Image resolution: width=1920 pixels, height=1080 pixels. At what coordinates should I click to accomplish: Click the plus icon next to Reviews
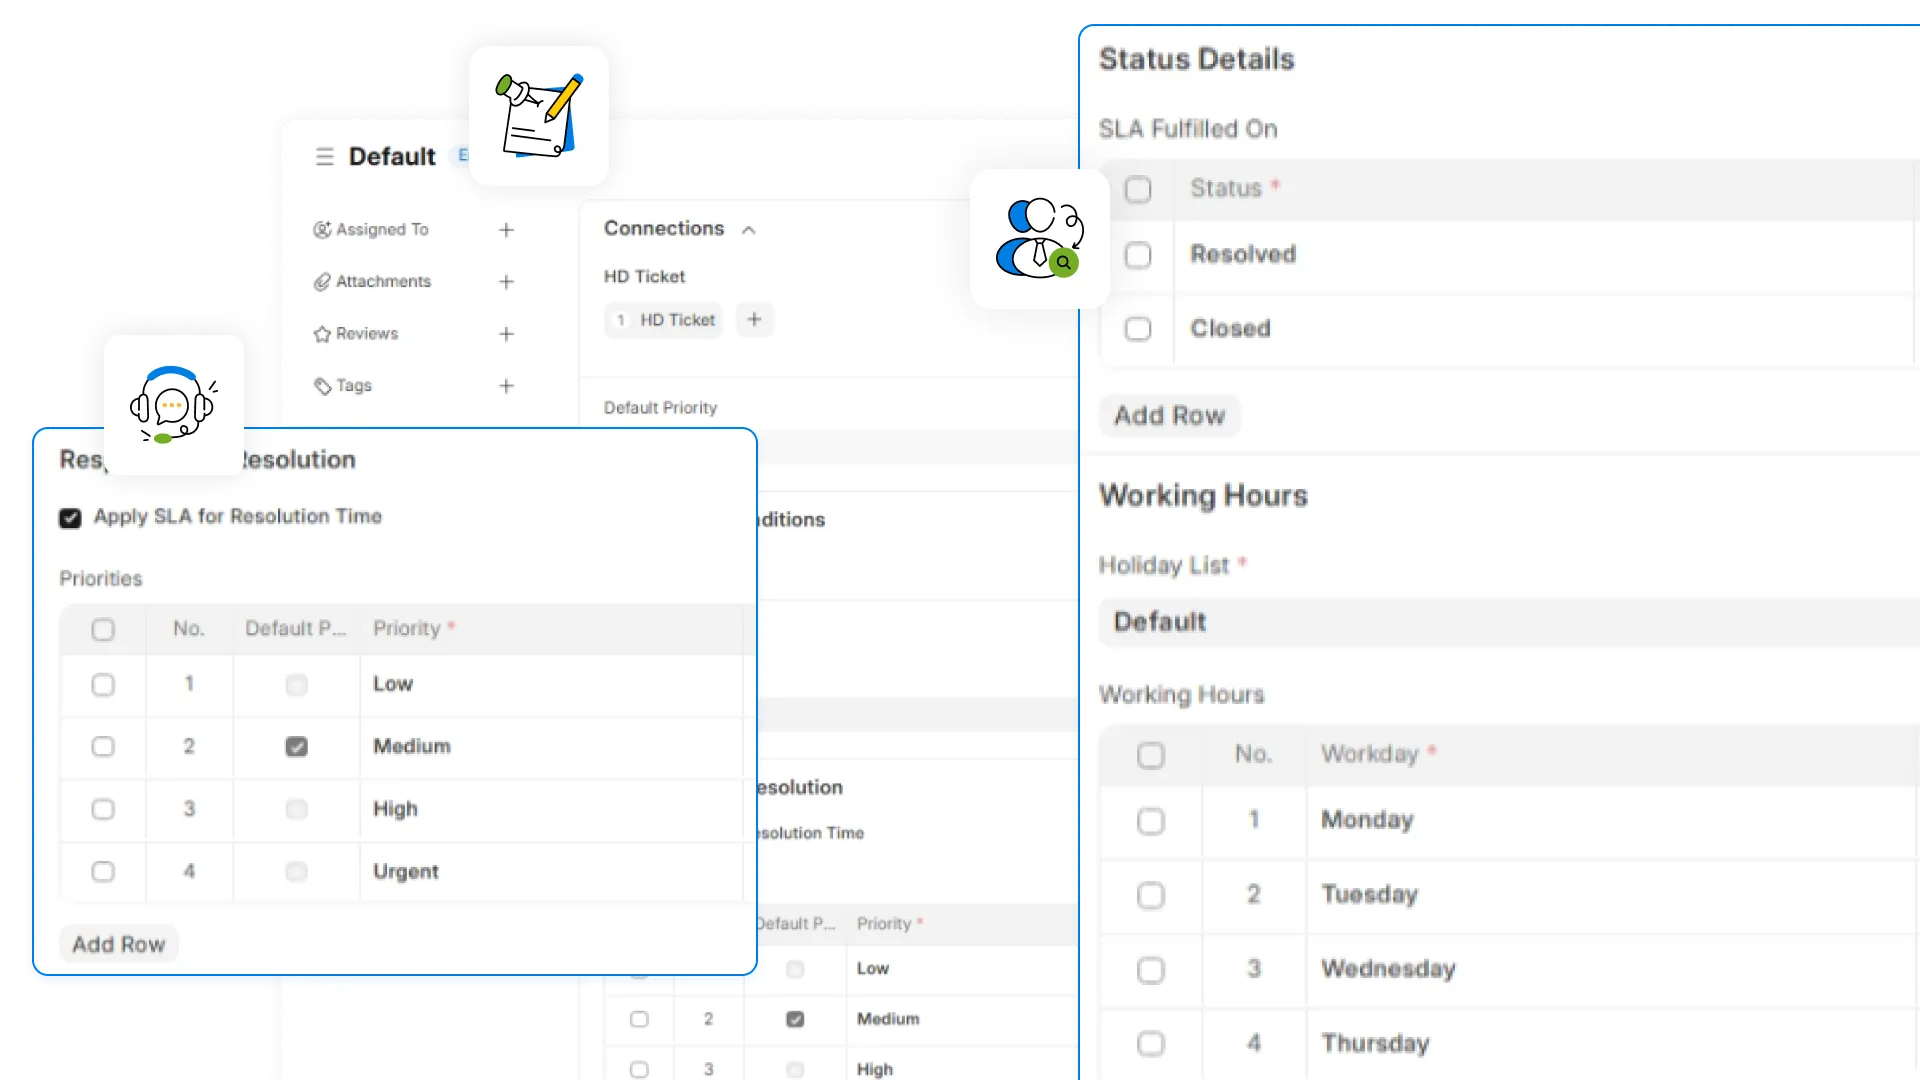point(506,334)
